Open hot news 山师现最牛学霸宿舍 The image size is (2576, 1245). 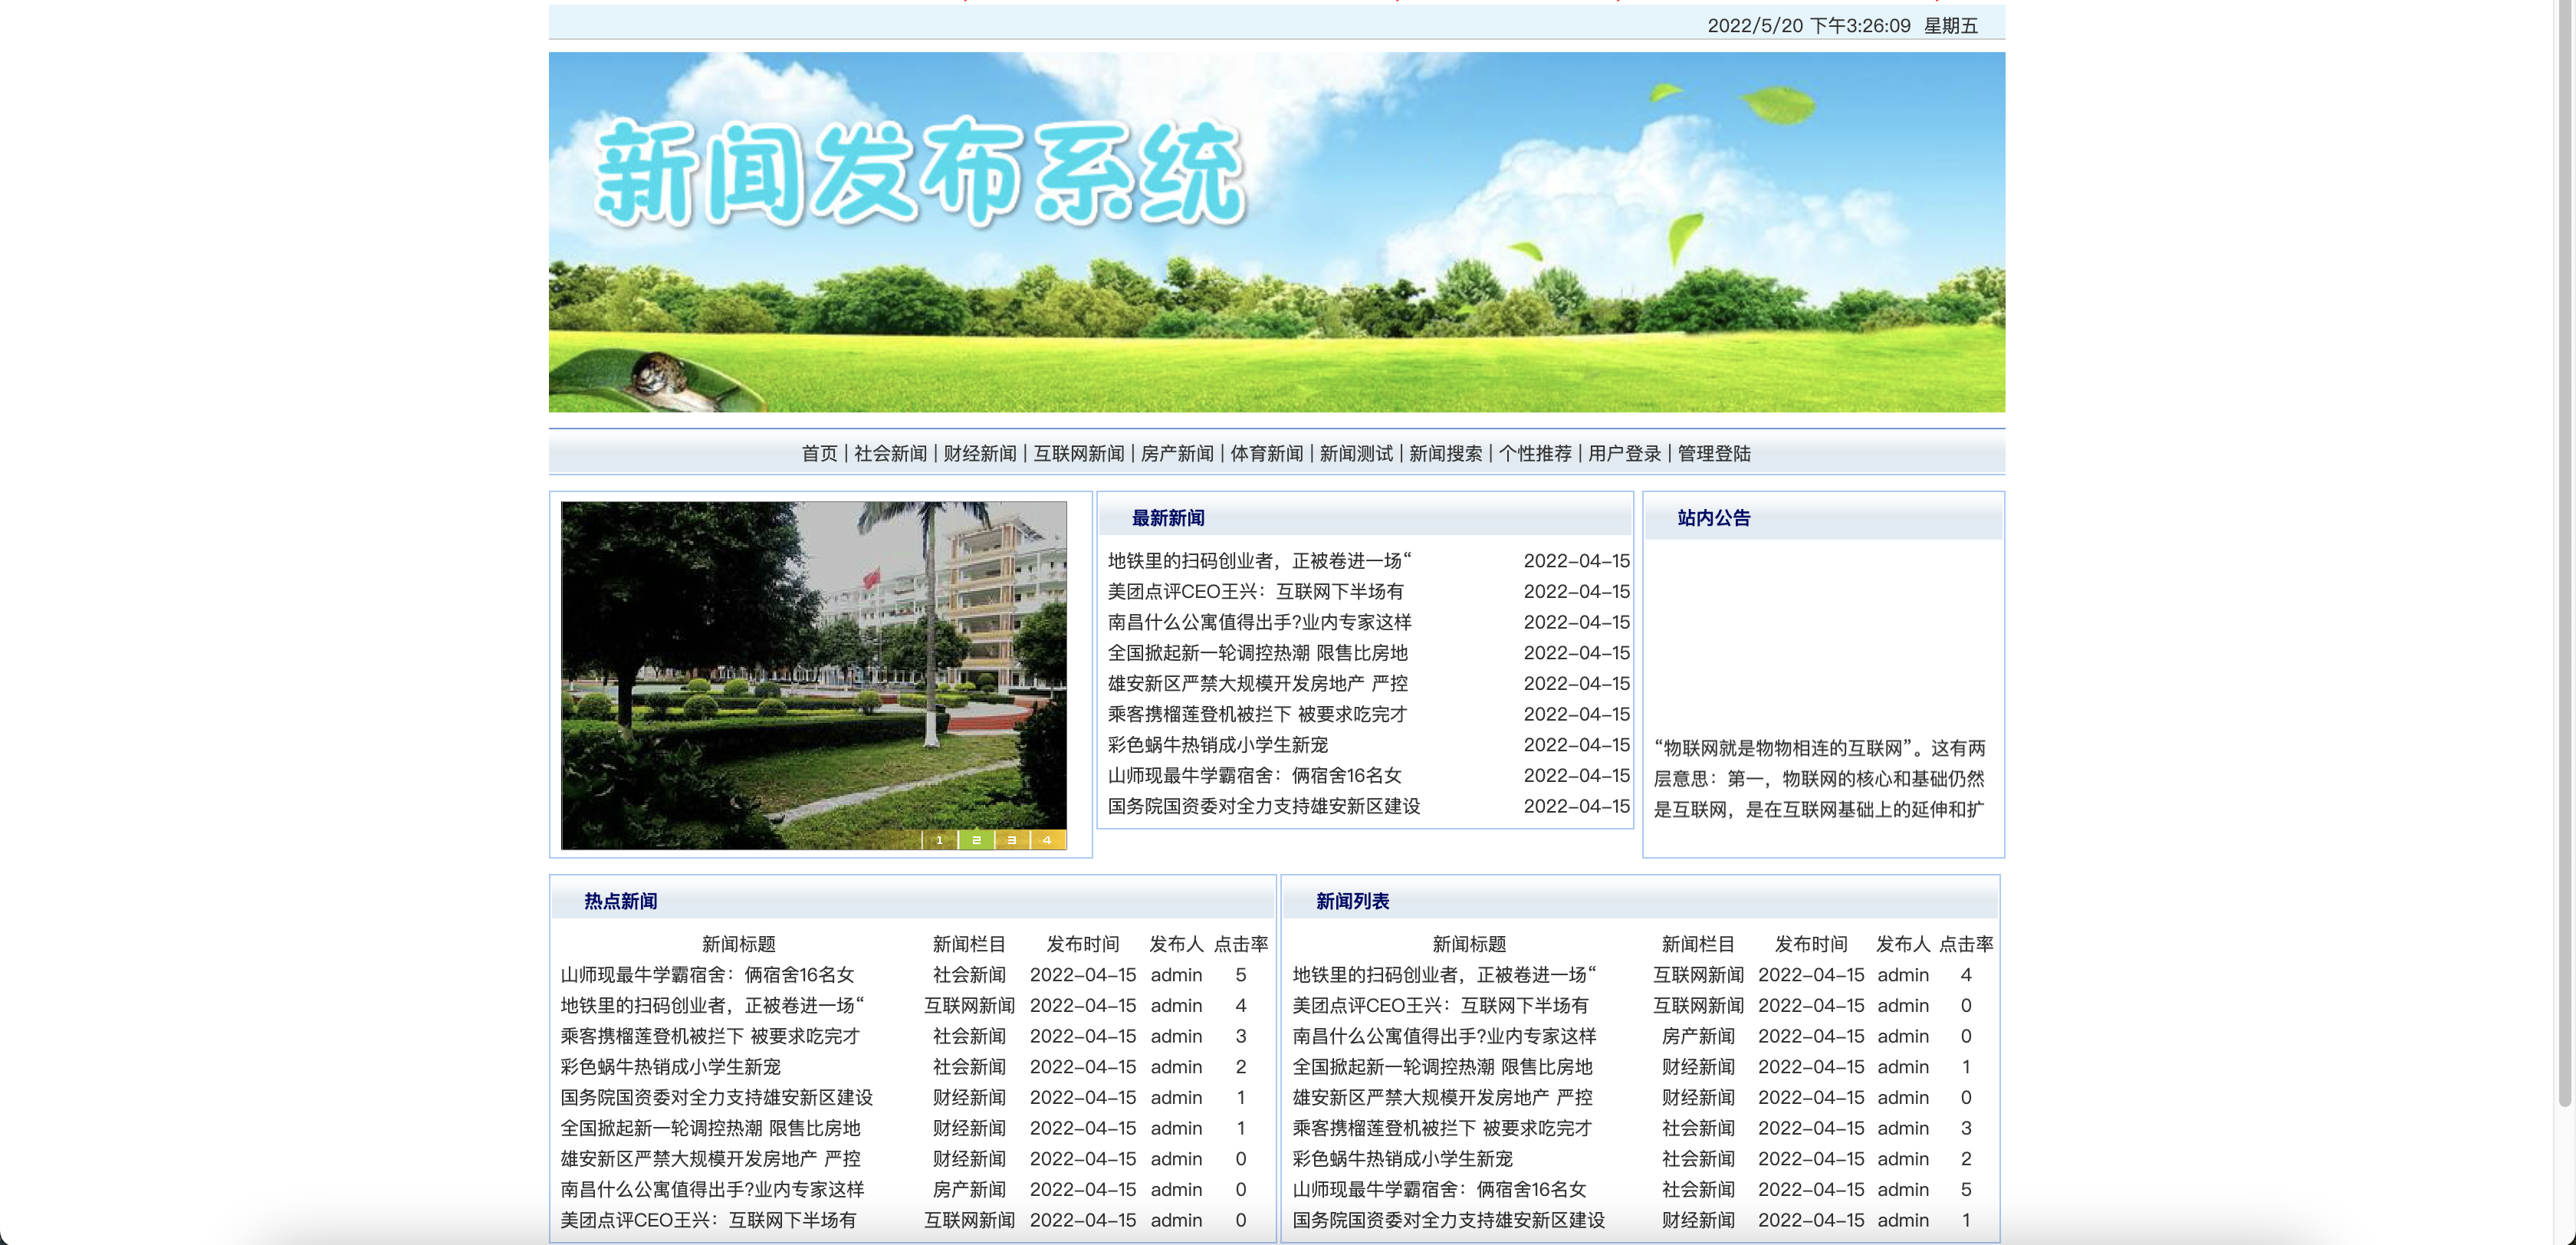pyautogui.click(x=708, y=975)
